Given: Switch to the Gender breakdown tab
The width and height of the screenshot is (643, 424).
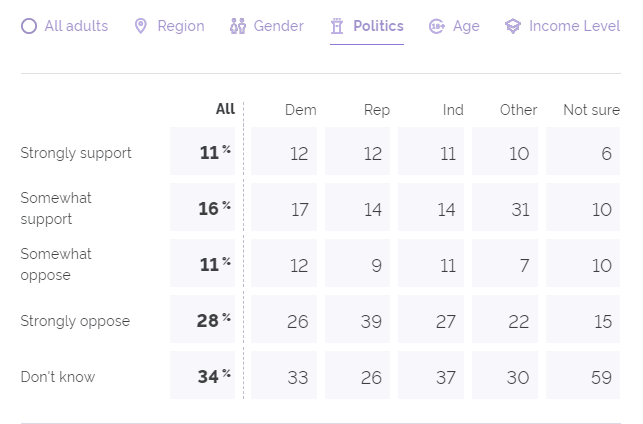Looking at the screenshot, I should click(x=278, y=26).
